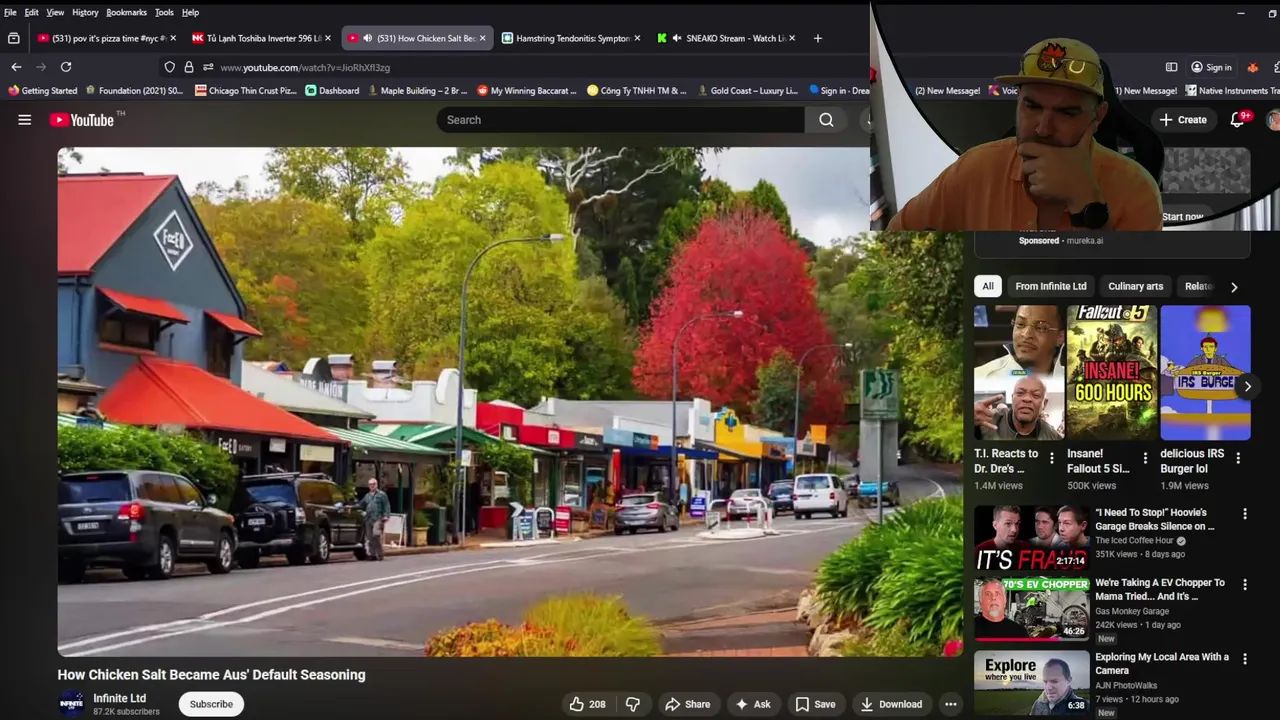Open the site permissions icon beside the lock
This screenshot has height=720, width=1280.
pyautogui.click(x=208, y=67)
